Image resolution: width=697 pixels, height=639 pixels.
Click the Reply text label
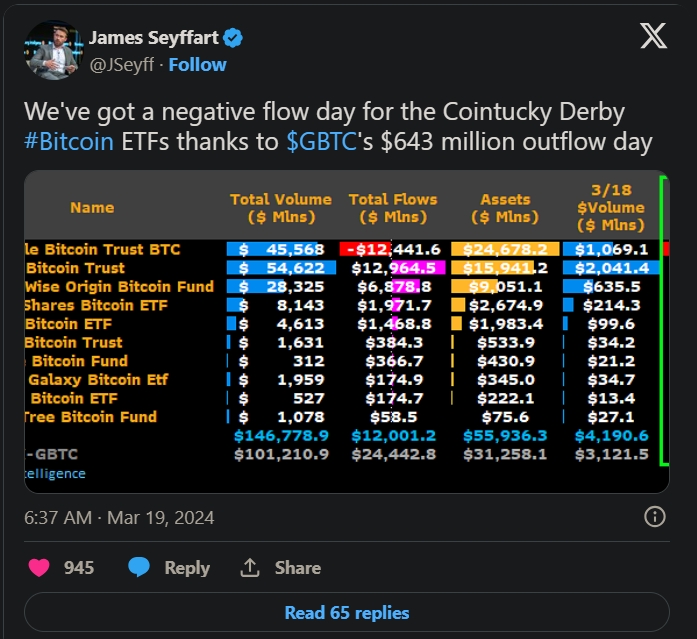[187, 567]
